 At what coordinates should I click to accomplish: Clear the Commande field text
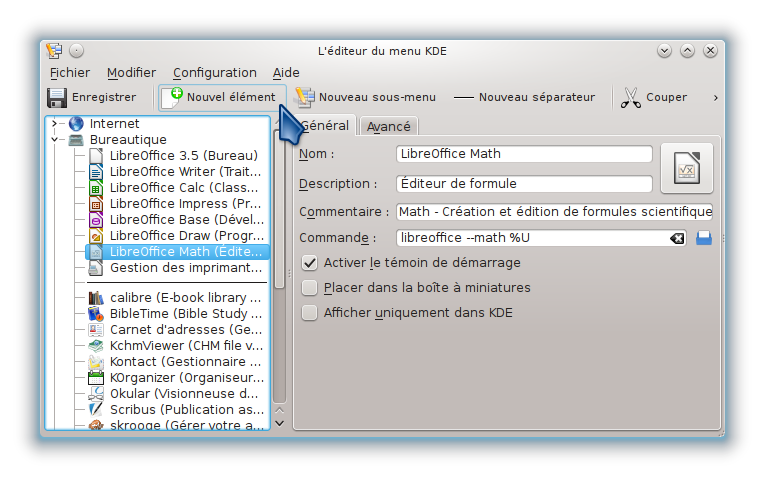677,238
